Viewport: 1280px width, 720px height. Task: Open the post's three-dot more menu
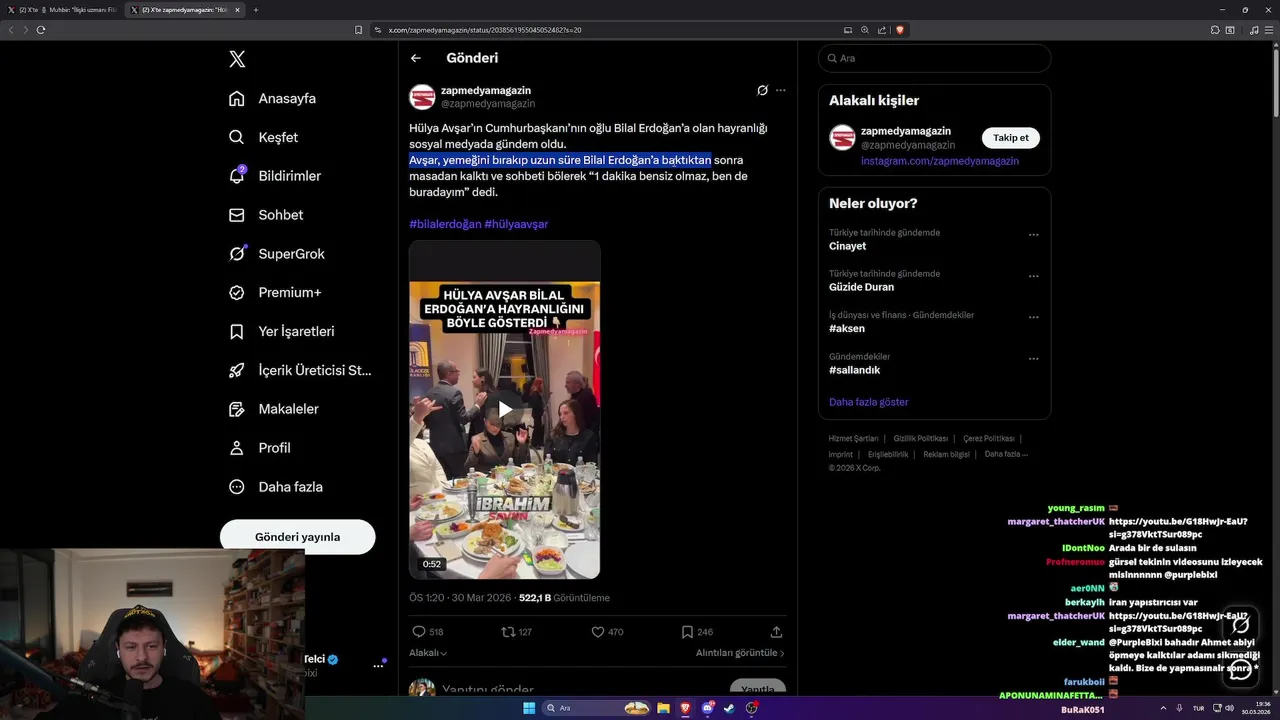click(781, 90)
